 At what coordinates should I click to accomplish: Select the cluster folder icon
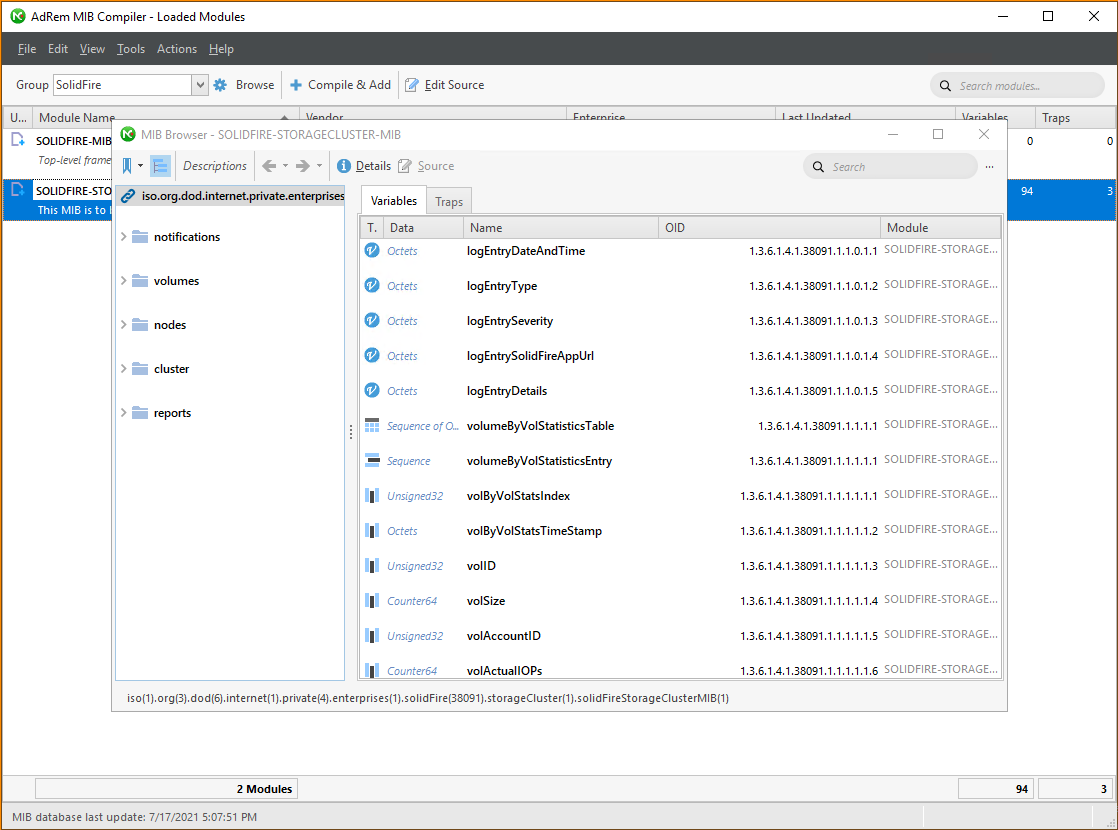pyautogui.click(x=140, y=369)
